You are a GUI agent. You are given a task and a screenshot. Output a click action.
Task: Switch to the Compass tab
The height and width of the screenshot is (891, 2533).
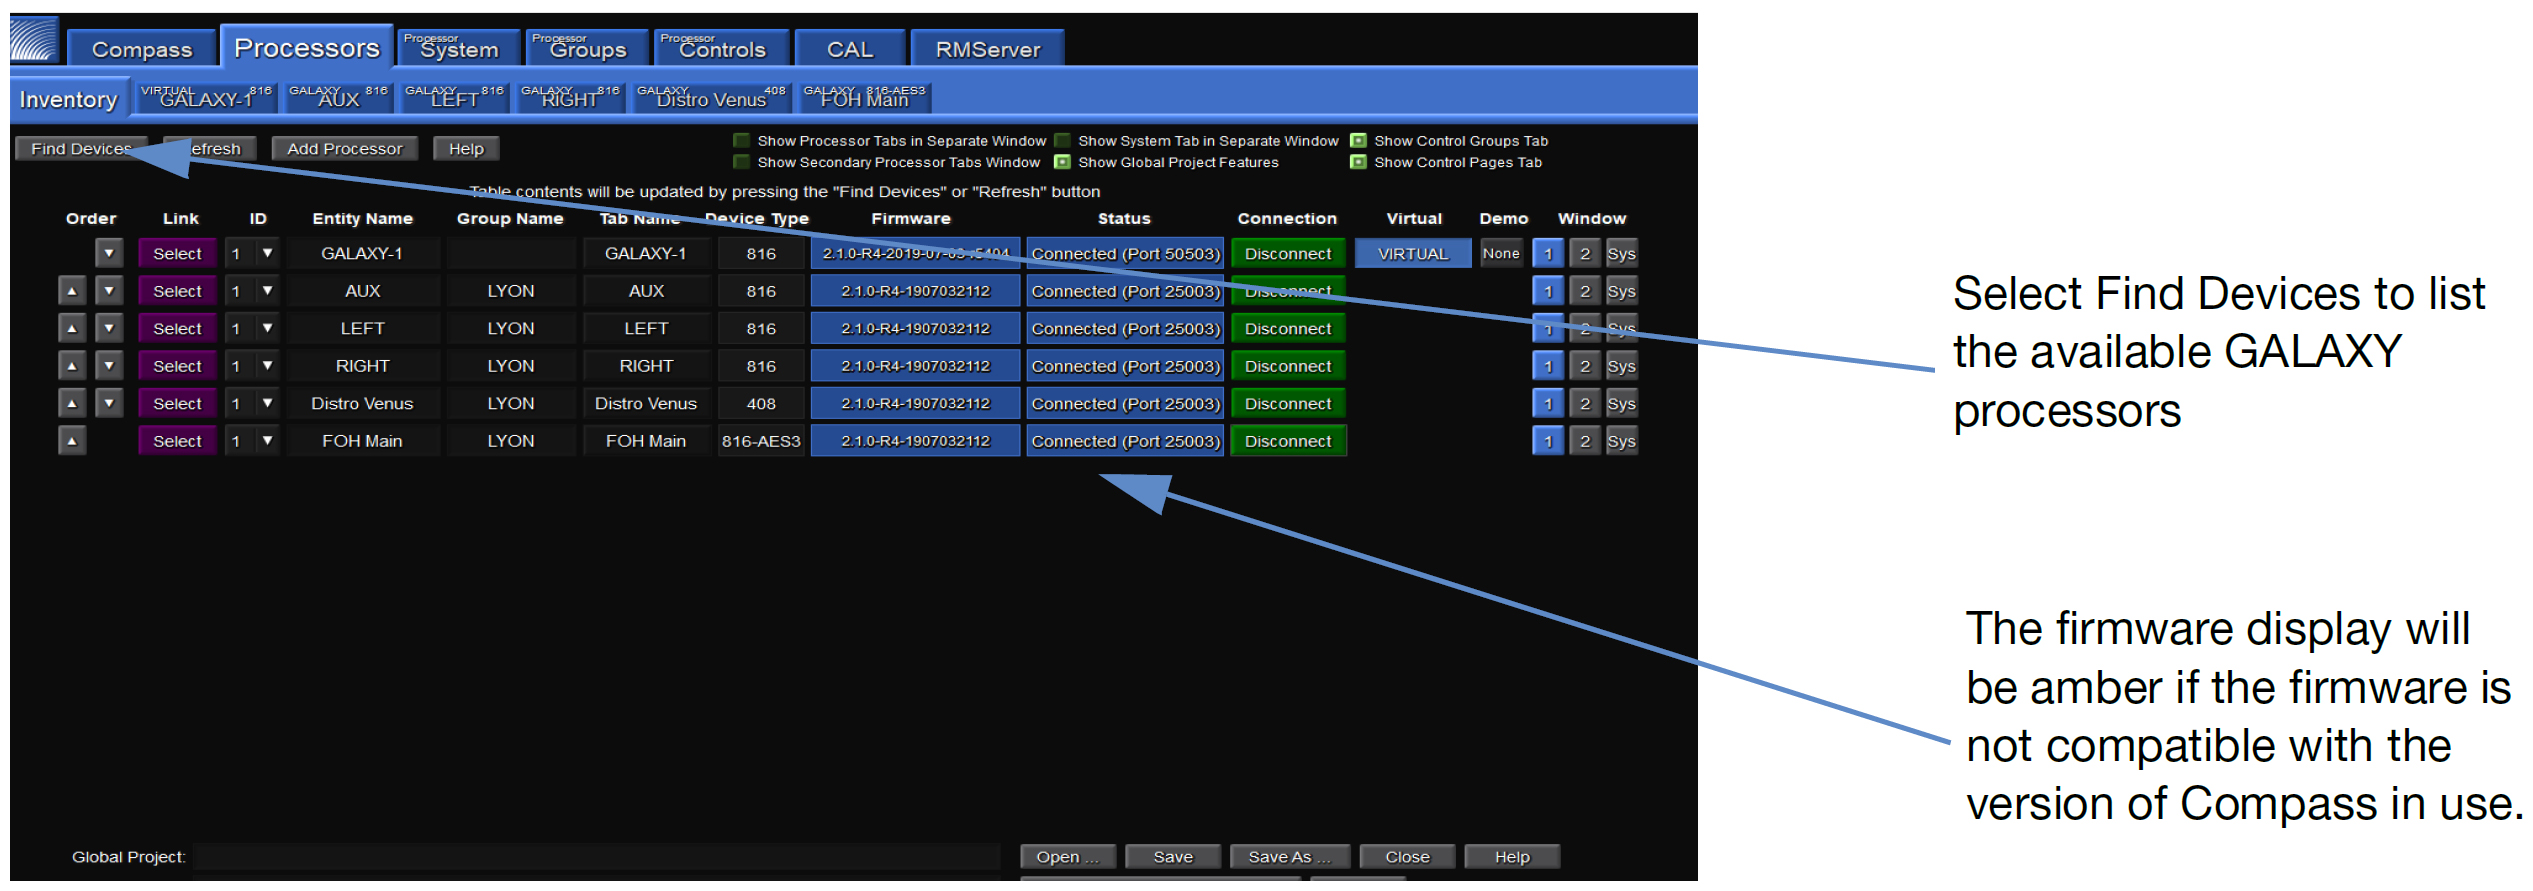click(x=141, y=48)
